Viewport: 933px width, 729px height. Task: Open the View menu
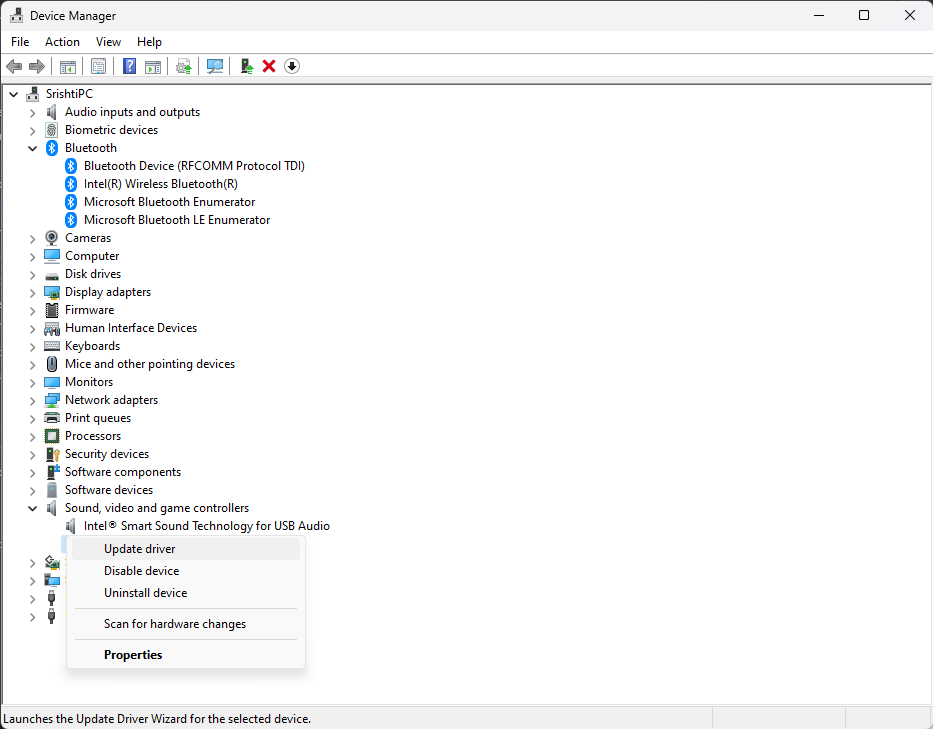click(x=108, y=42)
